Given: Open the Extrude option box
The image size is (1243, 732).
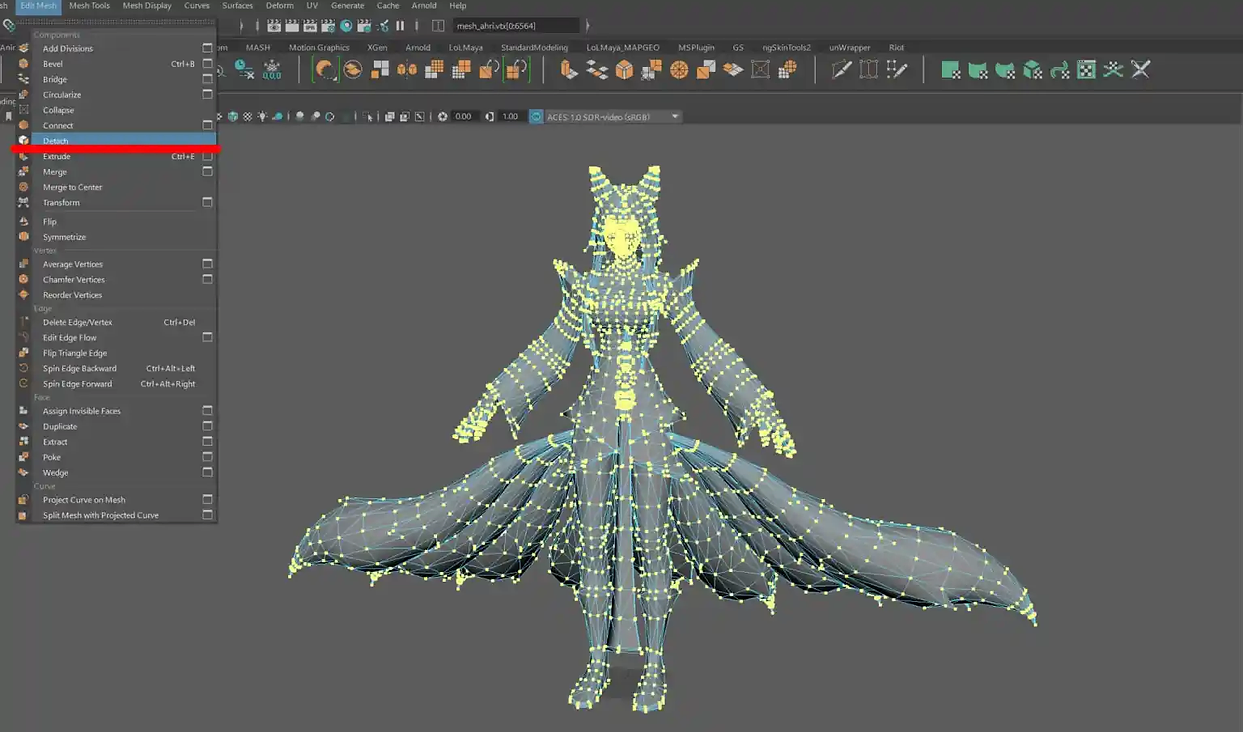Looking at the screenshot, I should [x=207, y=157].
